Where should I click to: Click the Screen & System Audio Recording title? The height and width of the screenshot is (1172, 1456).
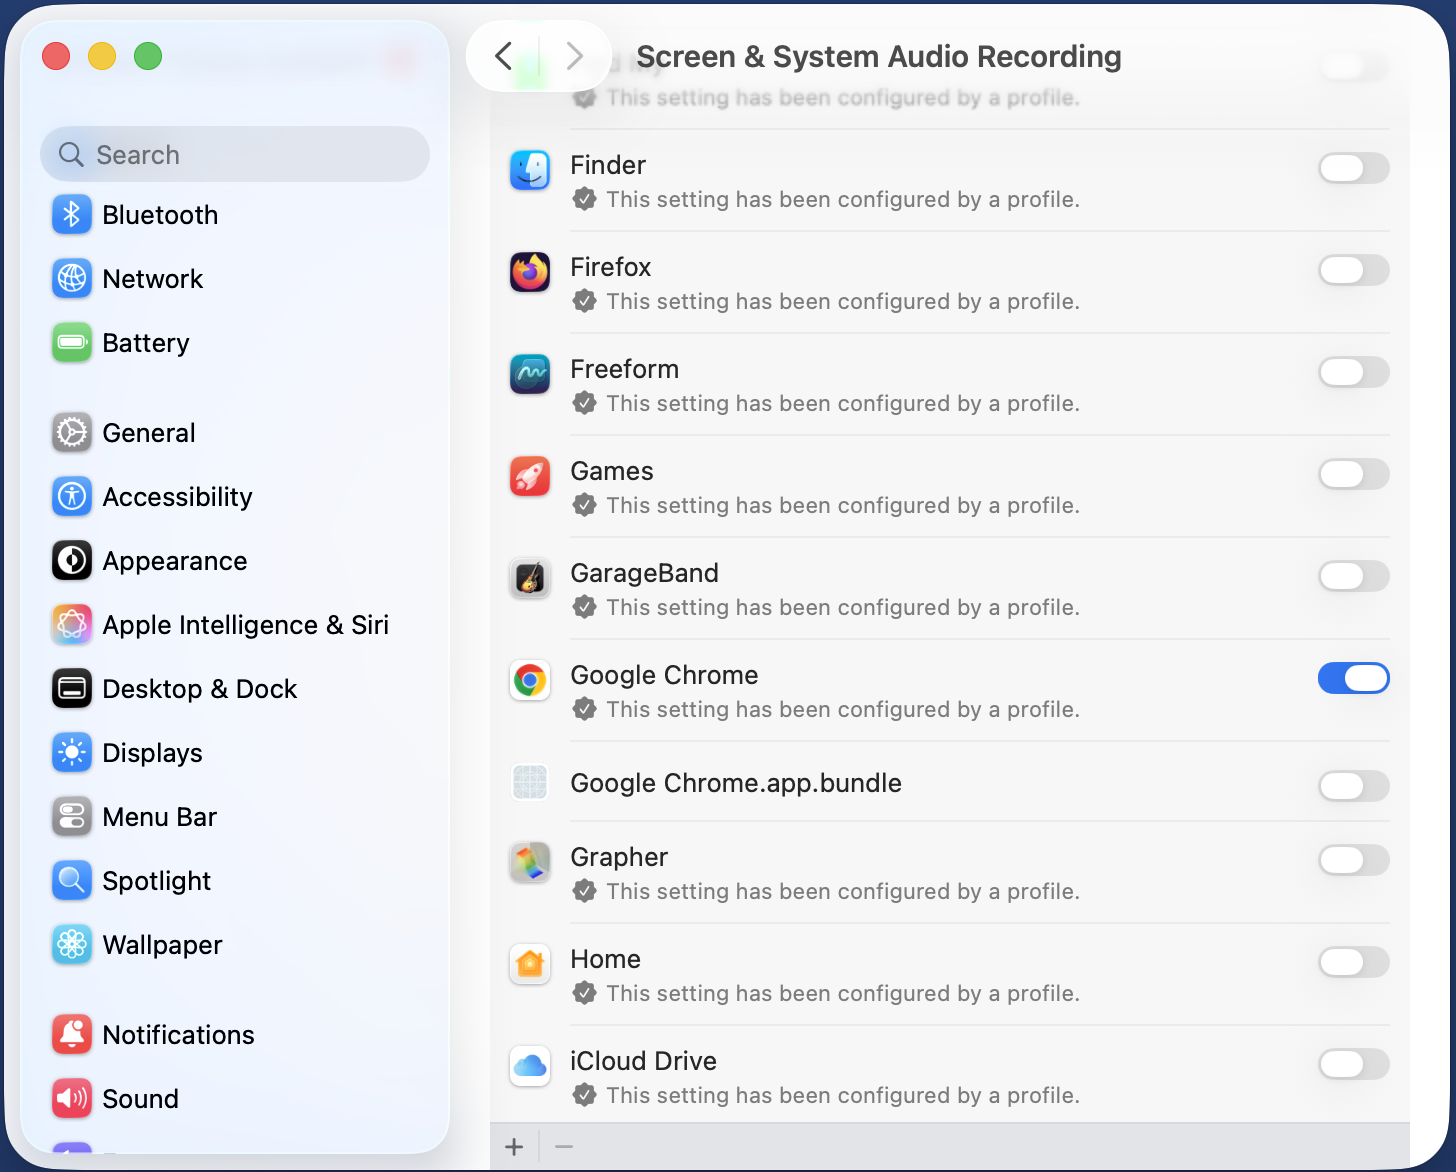pyautogui.click(x=879, y=57)
